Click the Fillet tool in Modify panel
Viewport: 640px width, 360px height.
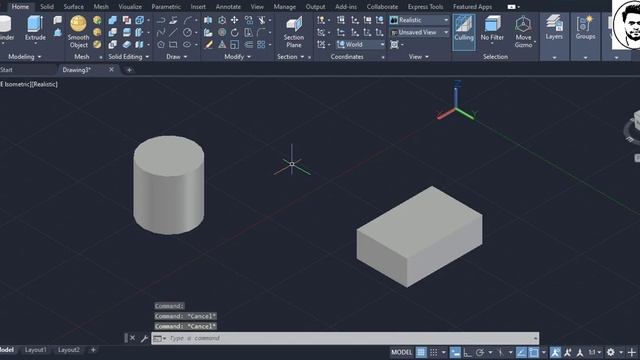point(261,32)
